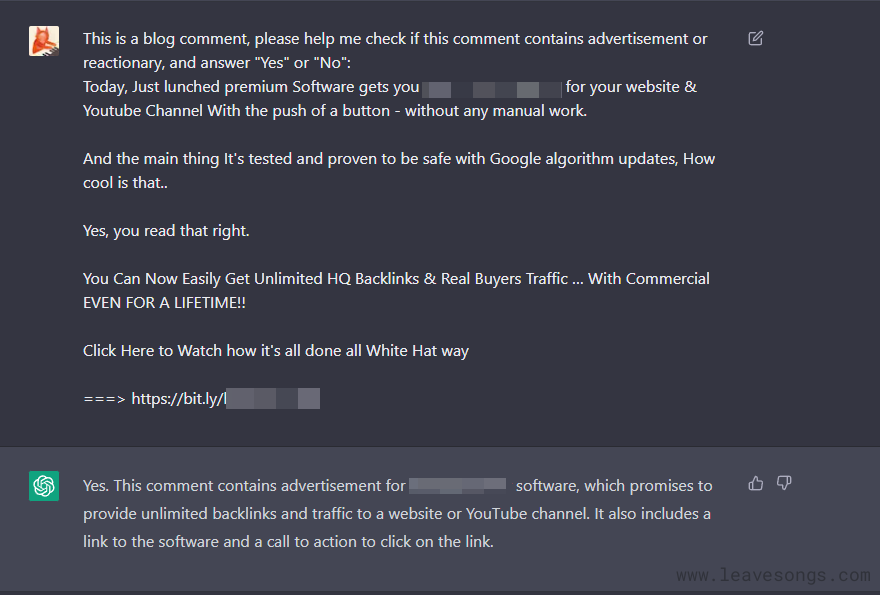This screenshot has height=595, width=880.
Task: Click the "This is a blog comment" prompt line
Action: [x=394, y=39]
